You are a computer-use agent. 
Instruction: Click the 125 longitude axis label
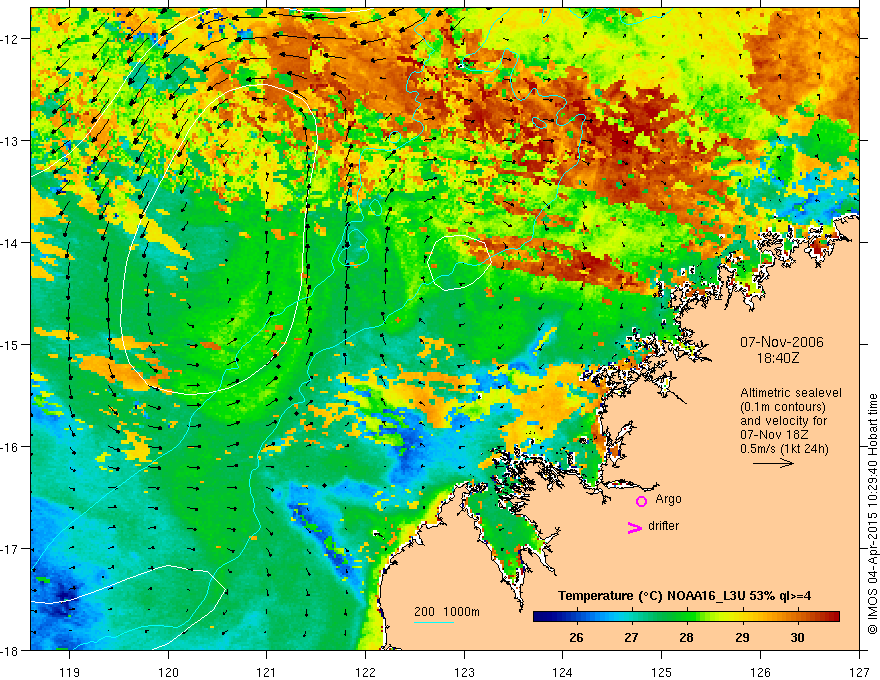tap(662, 673)
